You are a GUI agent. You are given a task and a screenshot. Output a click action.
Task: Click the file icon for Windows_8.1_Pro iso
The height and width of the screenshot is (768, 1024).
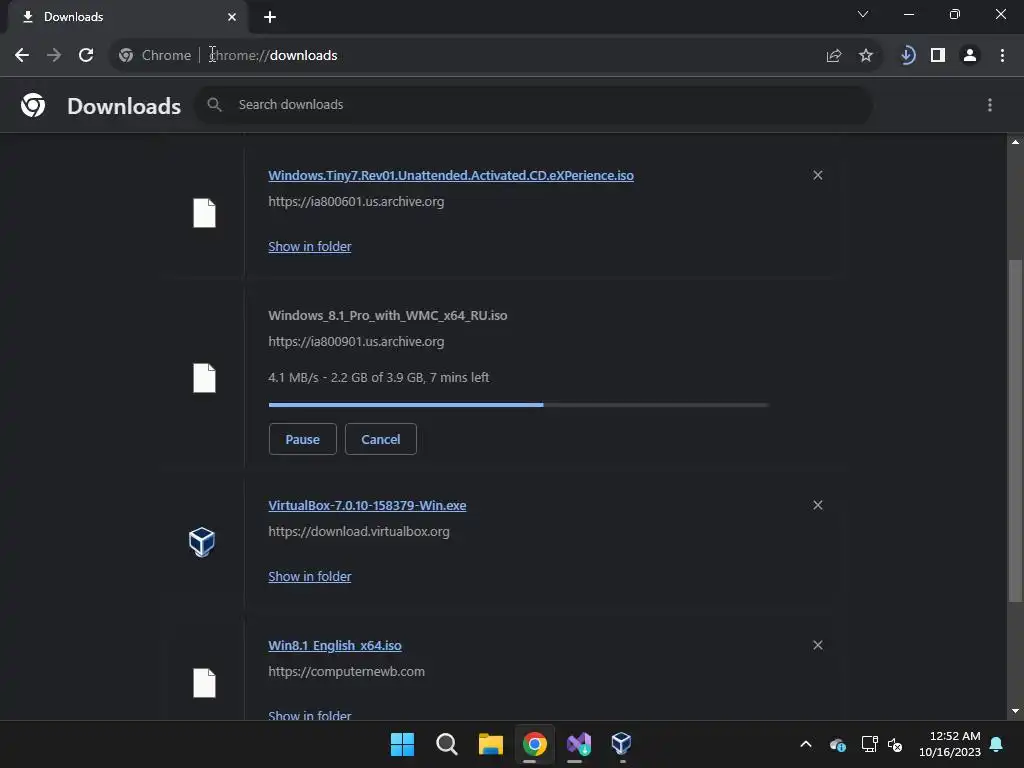tap(204, 378)
